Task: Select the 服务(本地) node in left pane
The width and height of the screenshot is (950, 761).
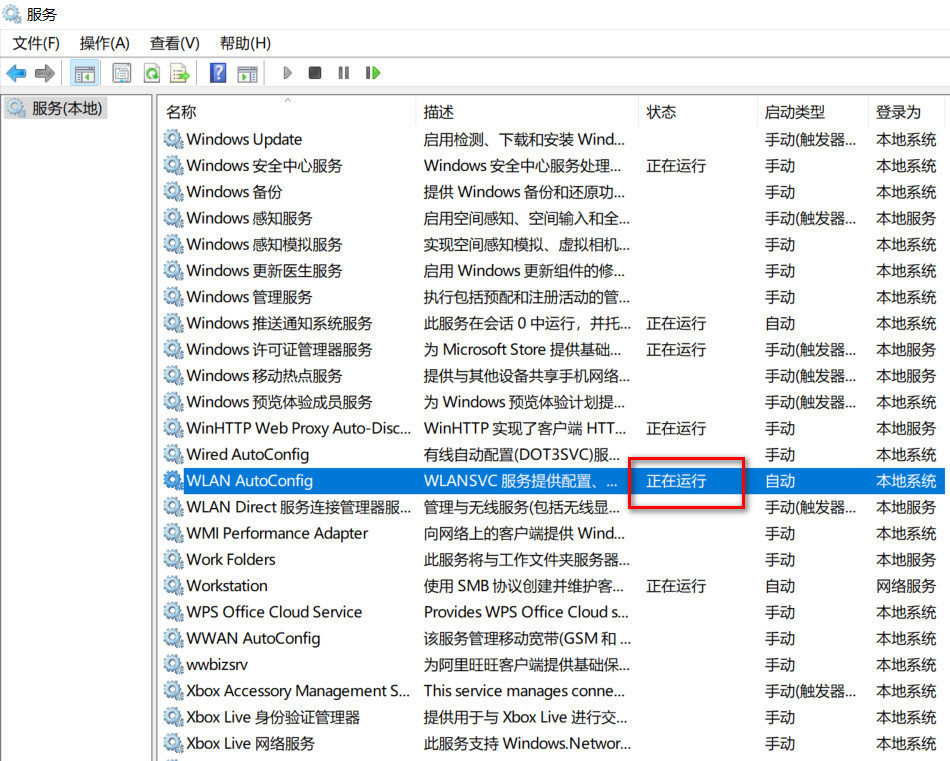Action: (x=60, y=108)
